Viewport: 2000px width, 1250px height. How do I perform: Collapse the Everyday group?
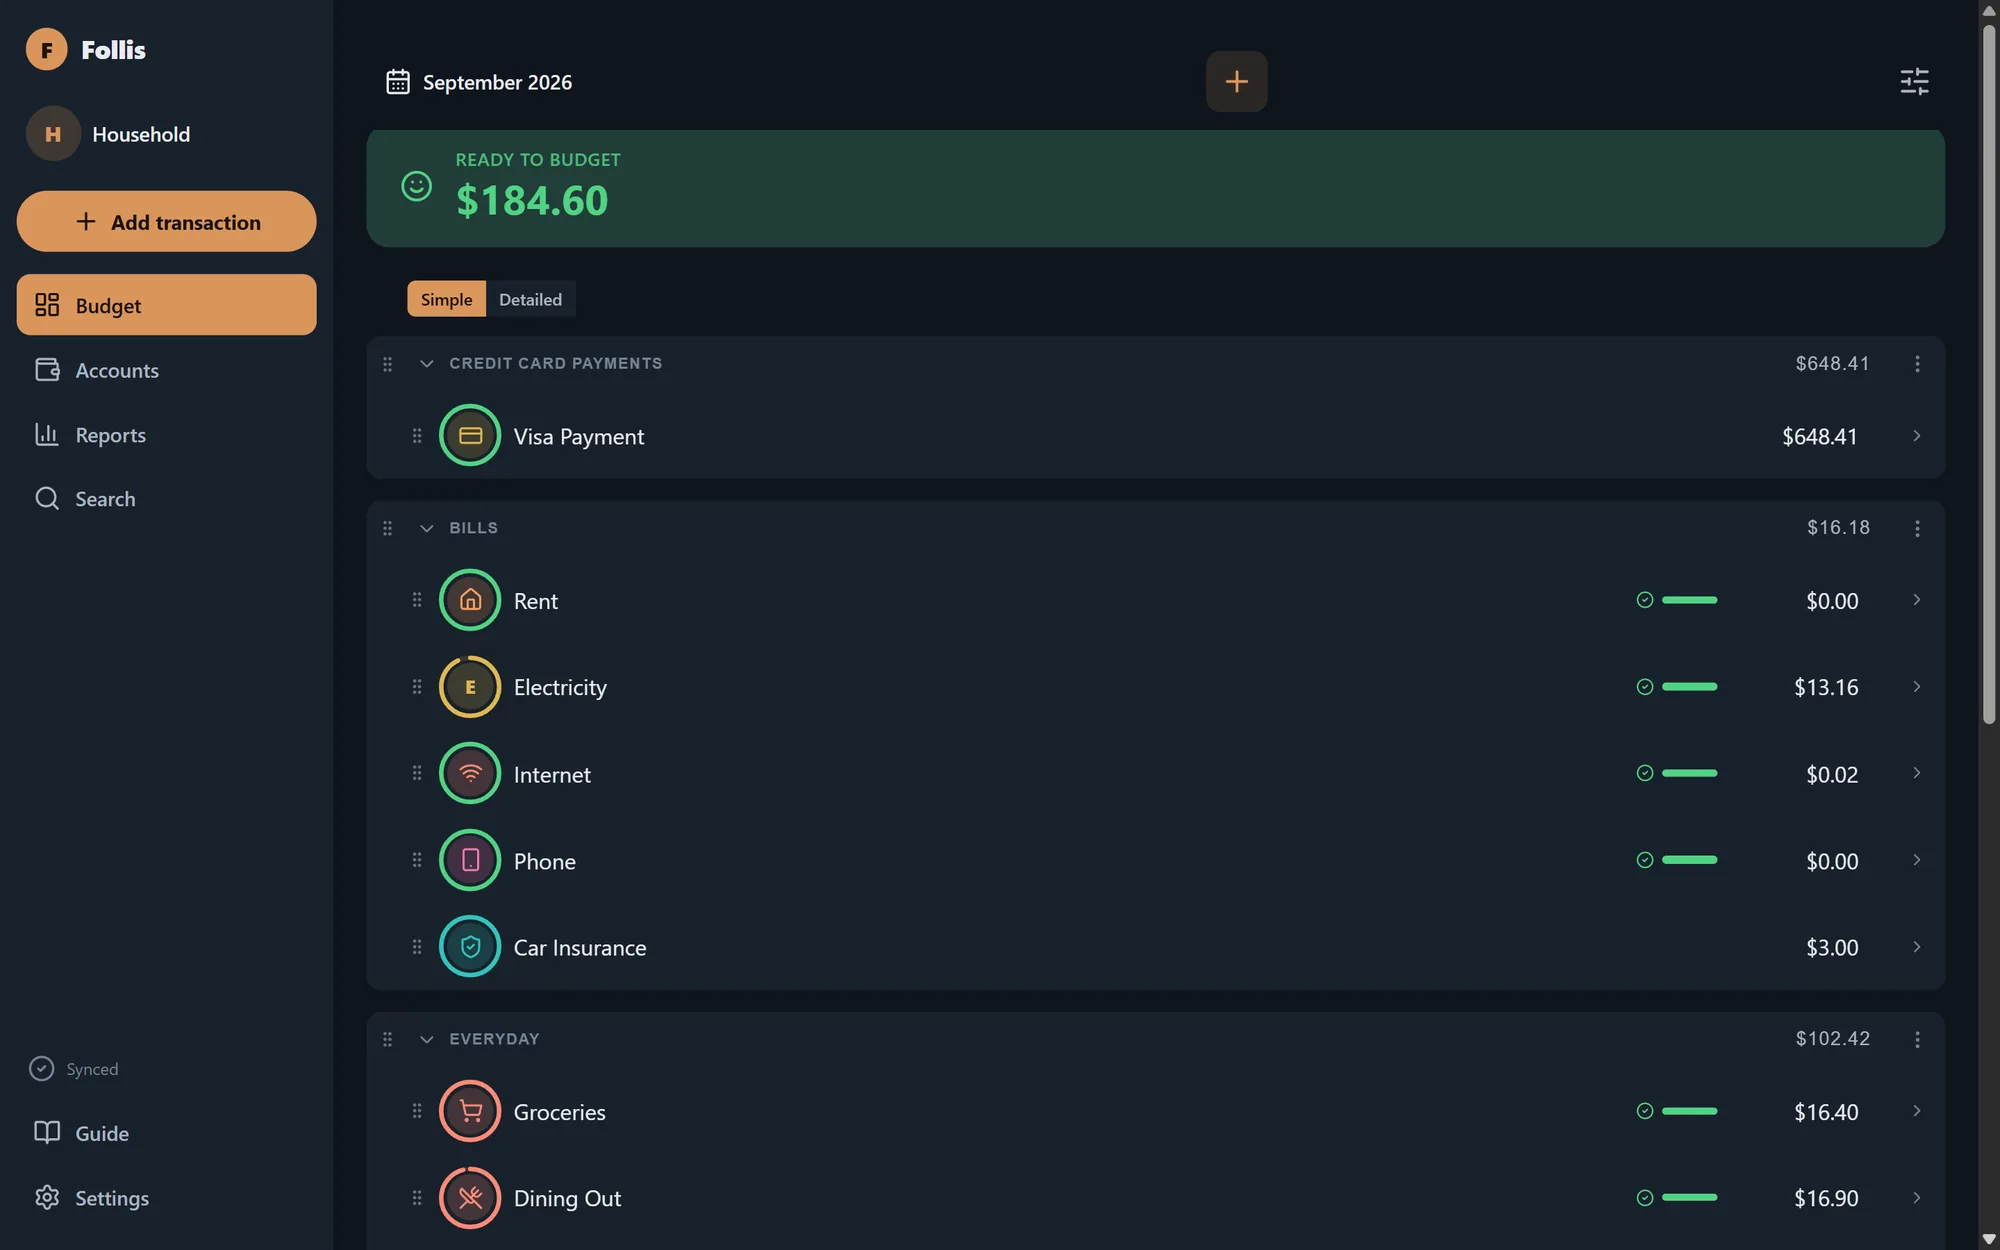[x=427, y=1040]
